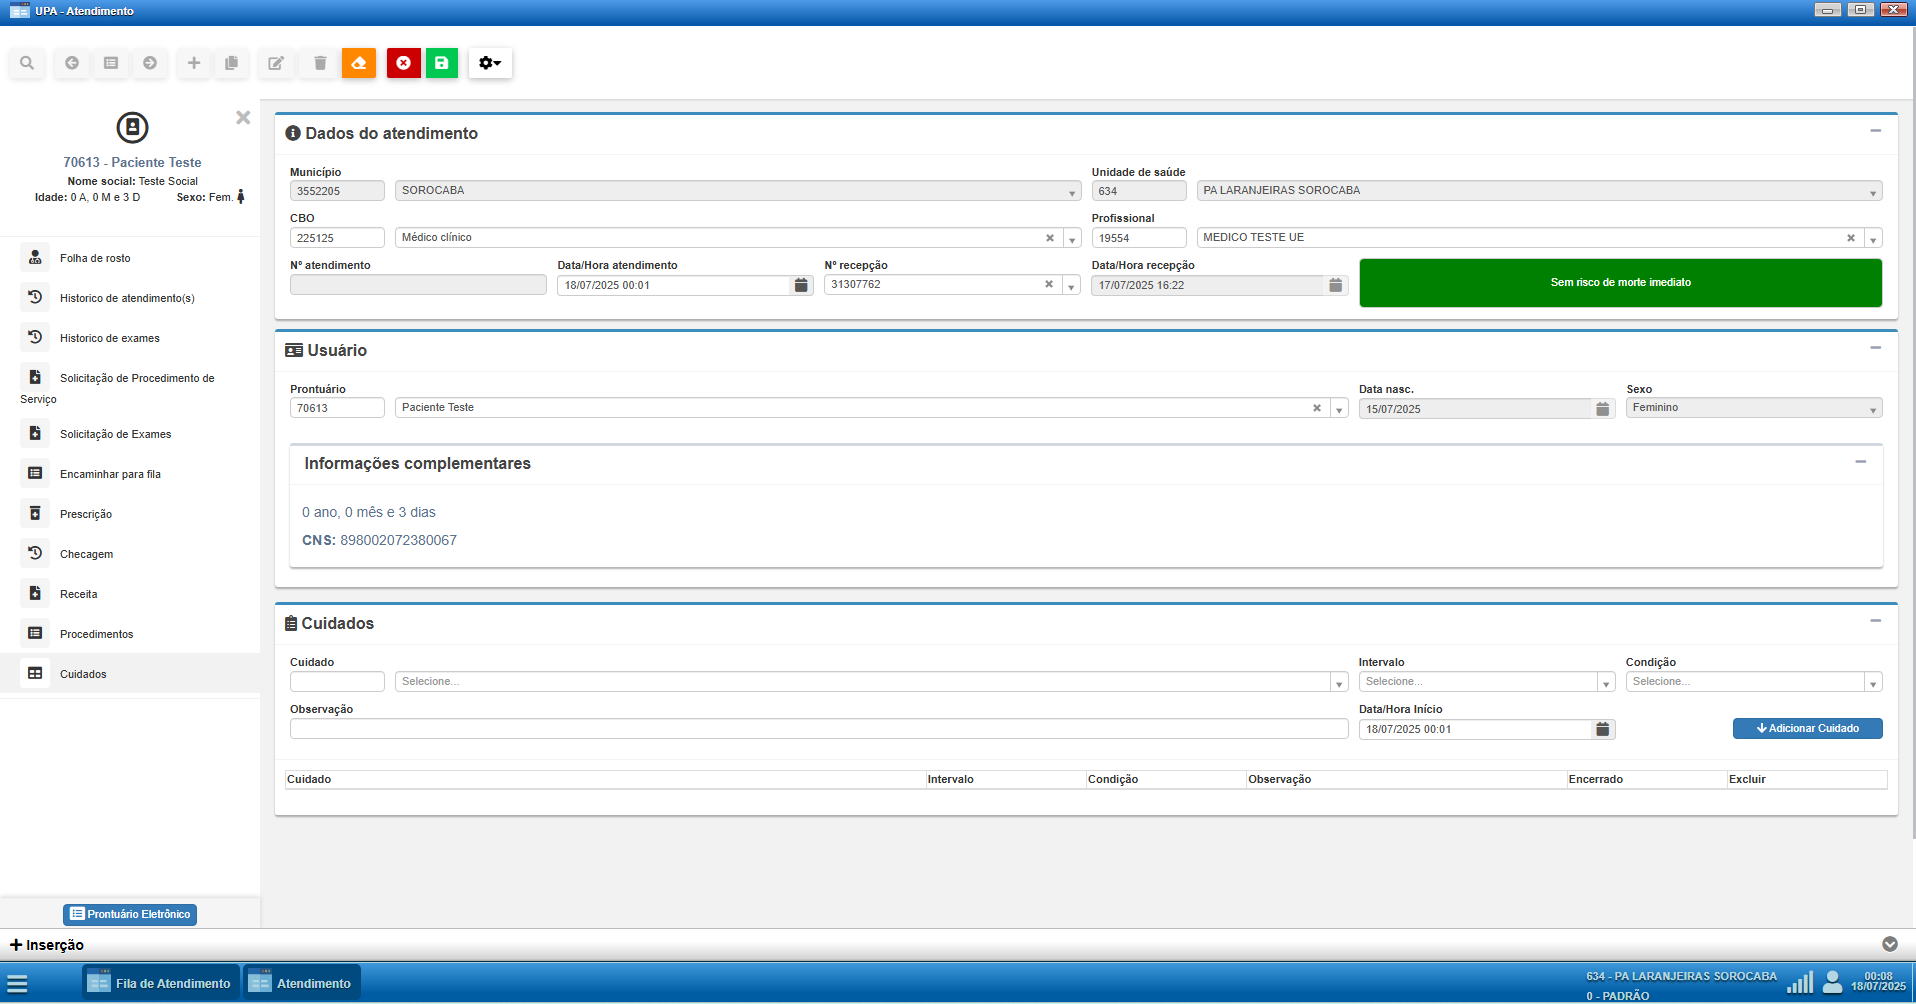Click the magnifier search toolbar icon
Viewport: 1916px width, 1004px height.
(x=27, y=63)
